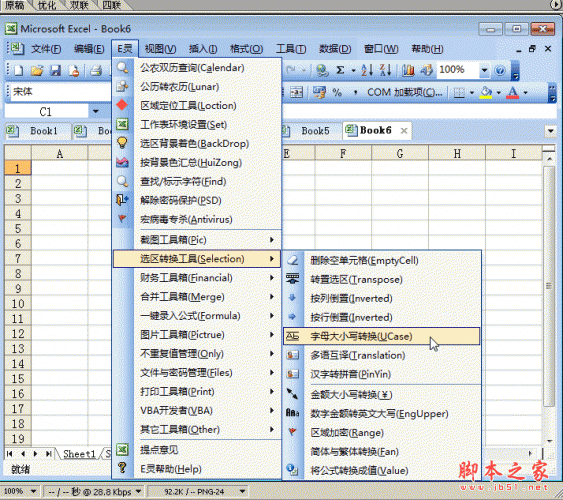Expand VBA开发者(VBA) submenu

tap(197, 411)
